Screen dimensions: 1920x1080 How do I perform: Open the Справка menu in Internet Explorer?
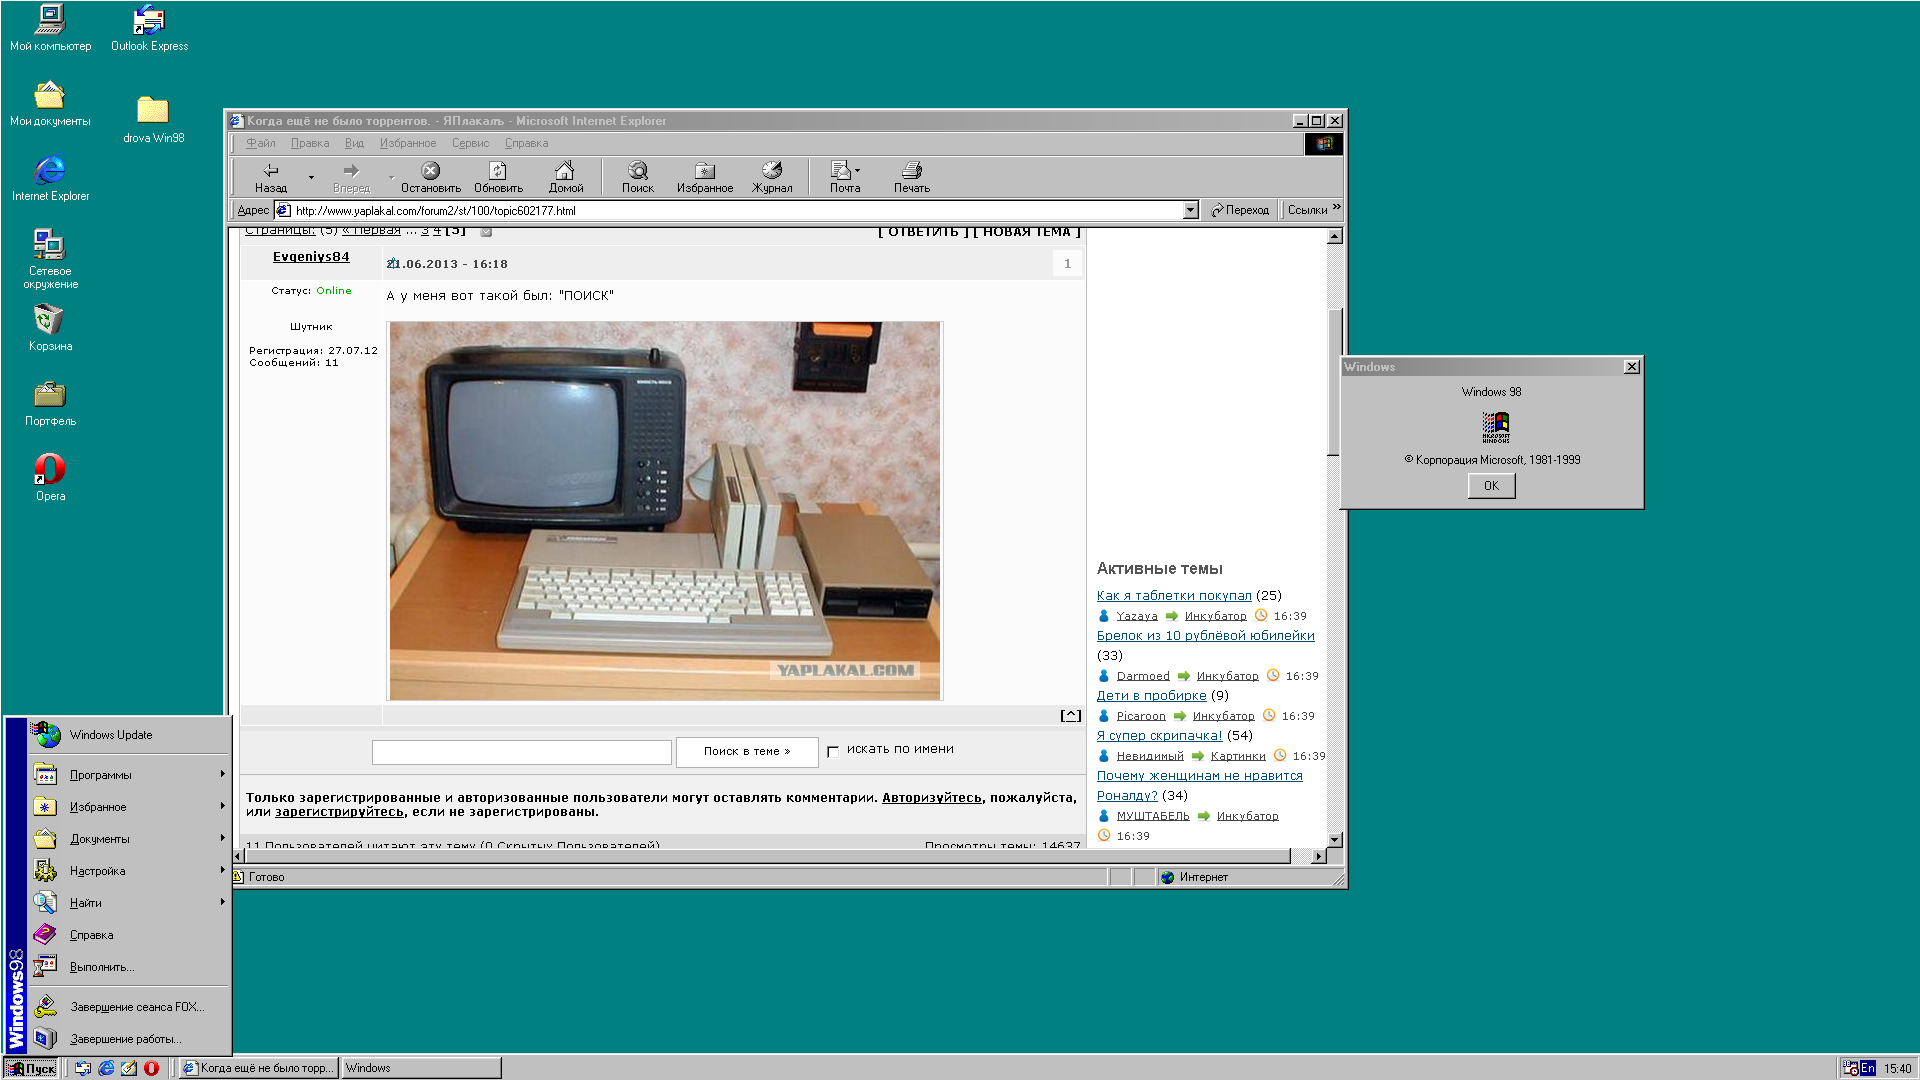[526, 143]
